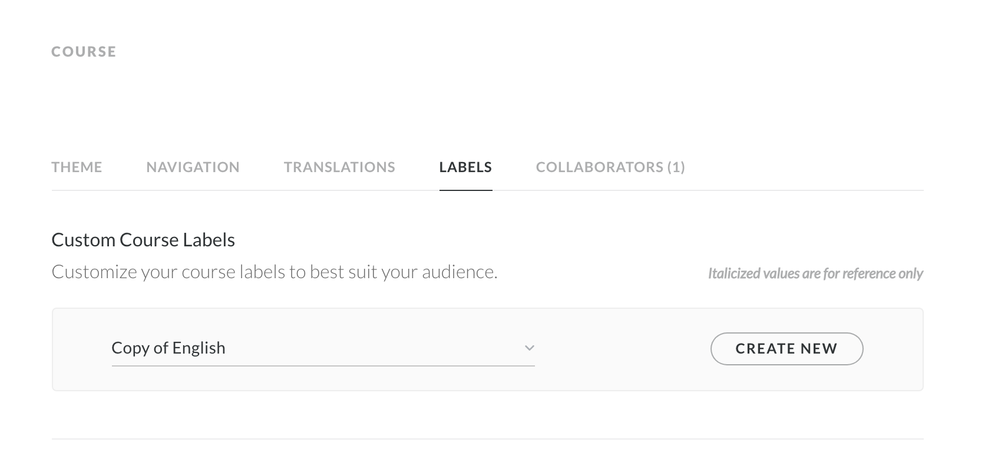Switch to the Navigation tab
Image resolution: width=998 pixels, height=455 pixels.
[x=193, y=167]
